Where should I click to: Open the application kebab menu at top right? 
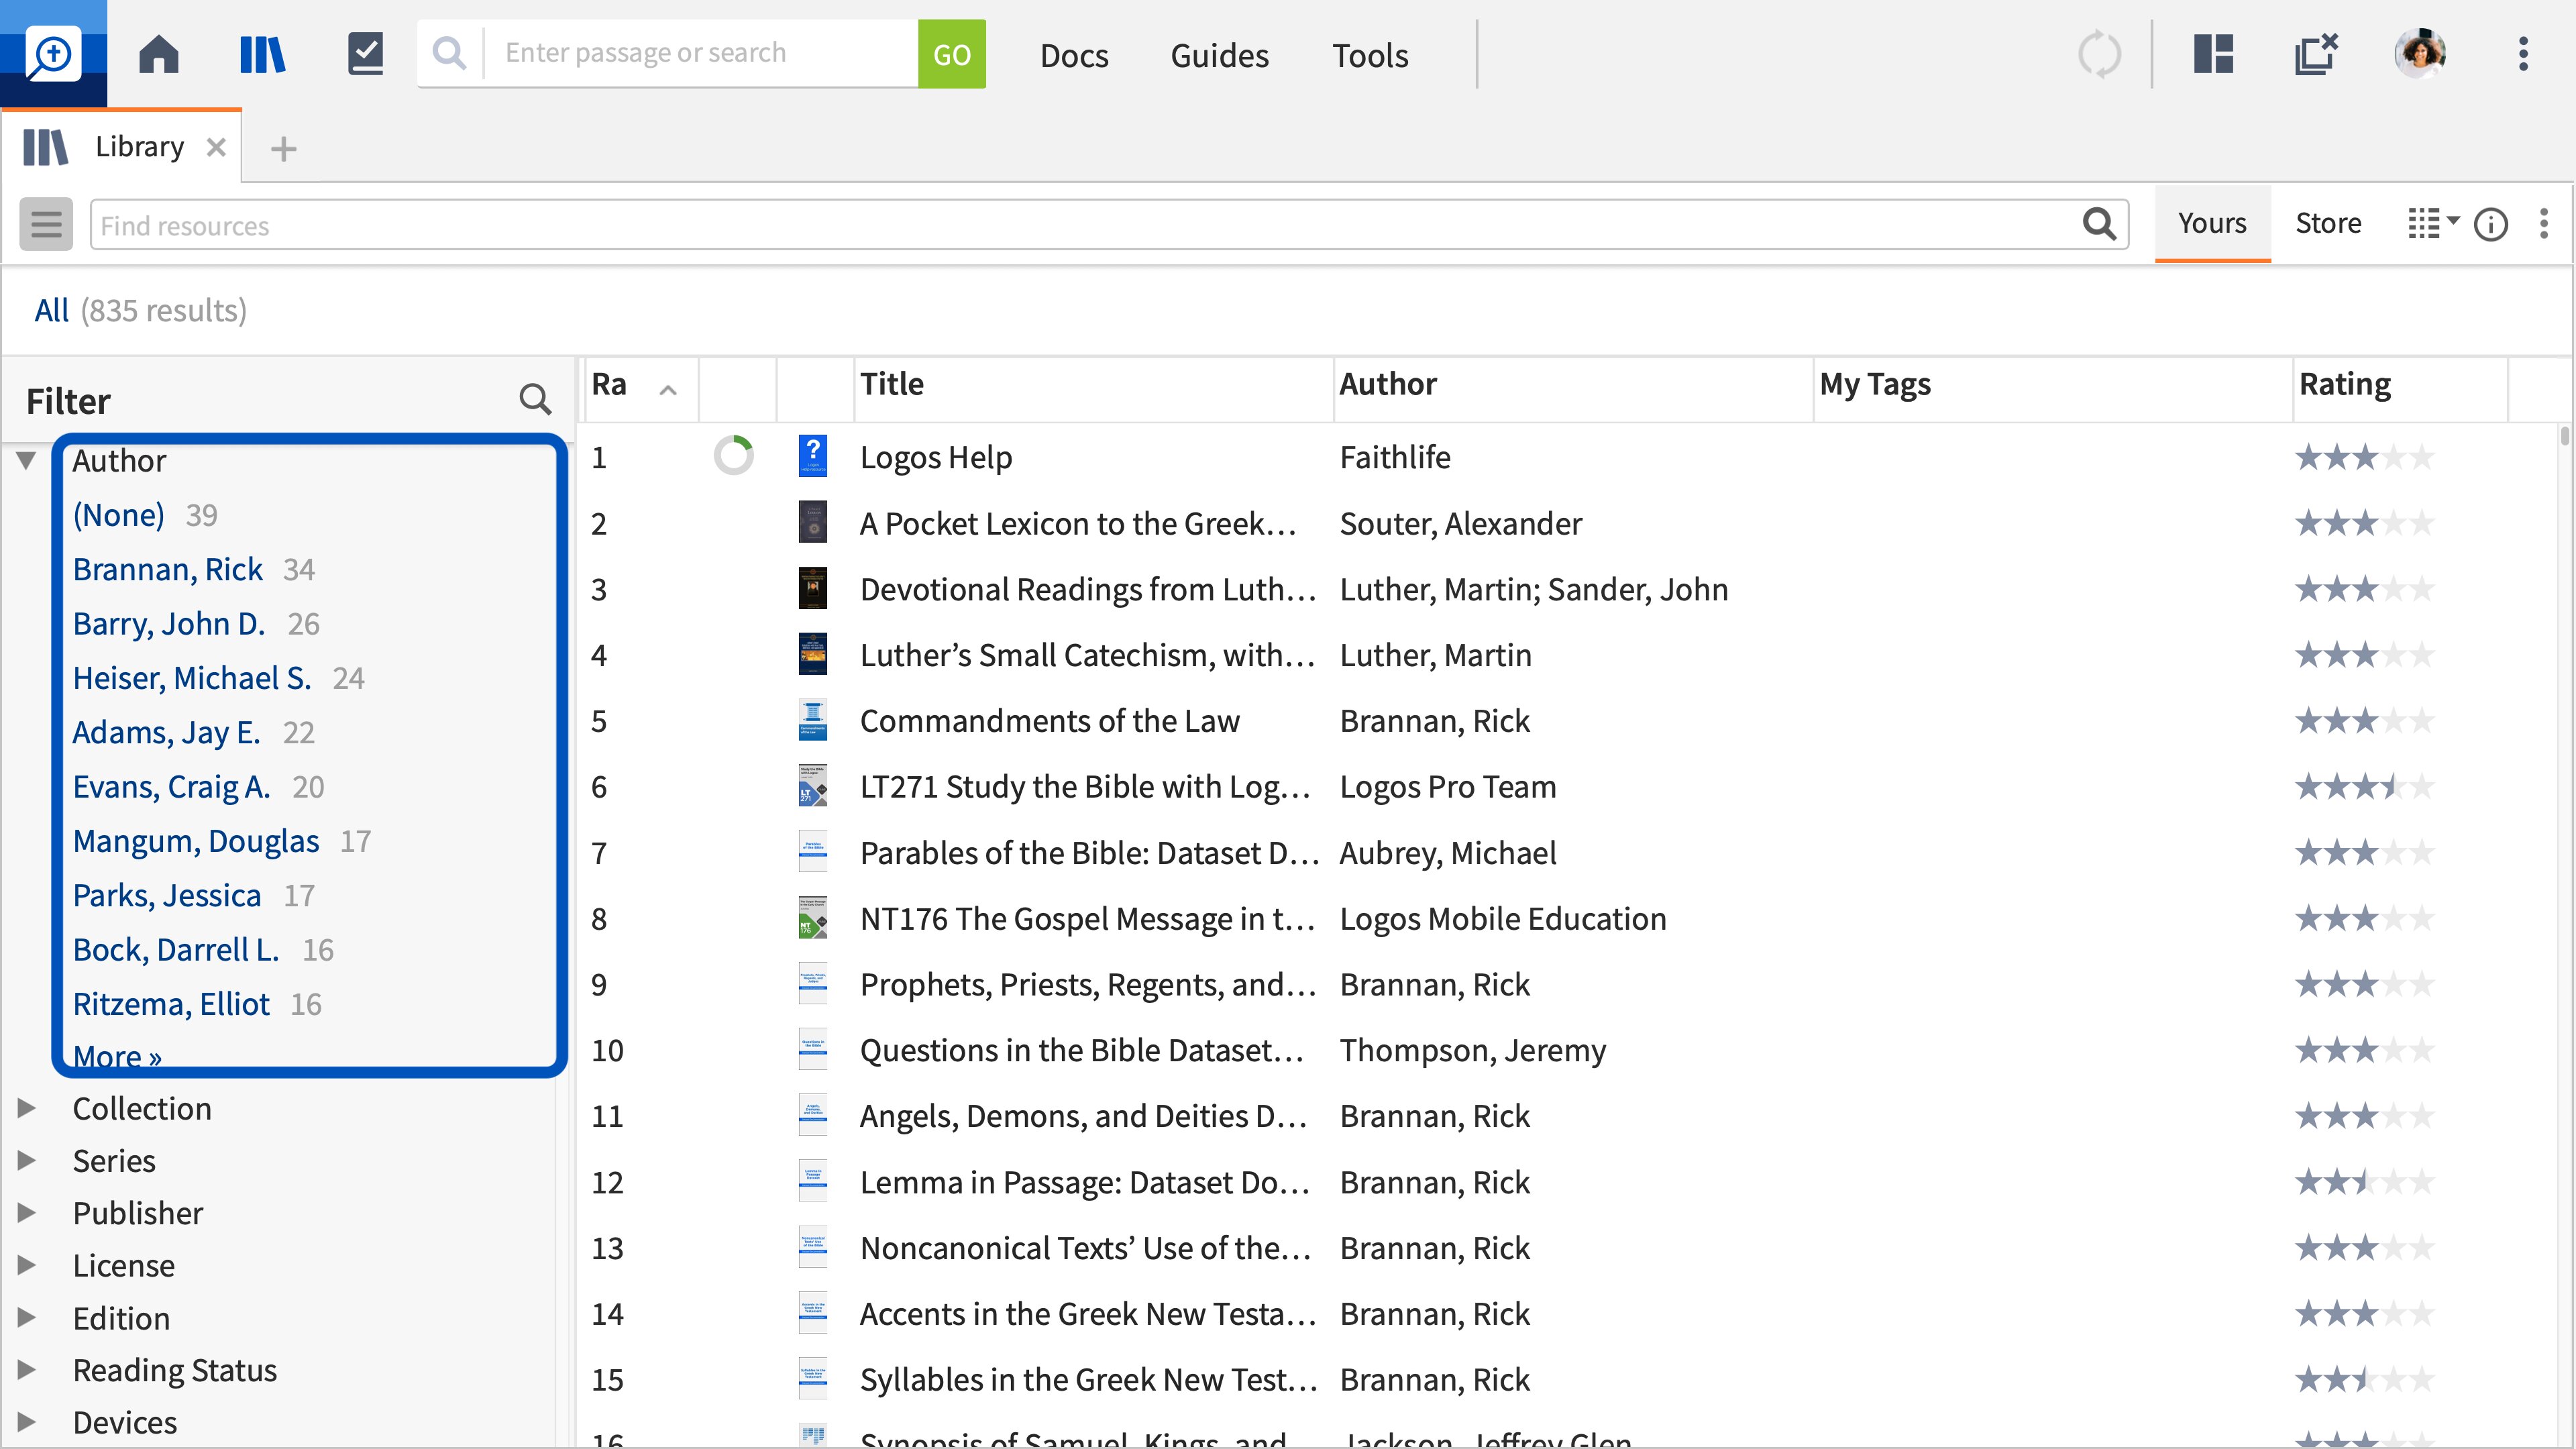click(2523, 54)
